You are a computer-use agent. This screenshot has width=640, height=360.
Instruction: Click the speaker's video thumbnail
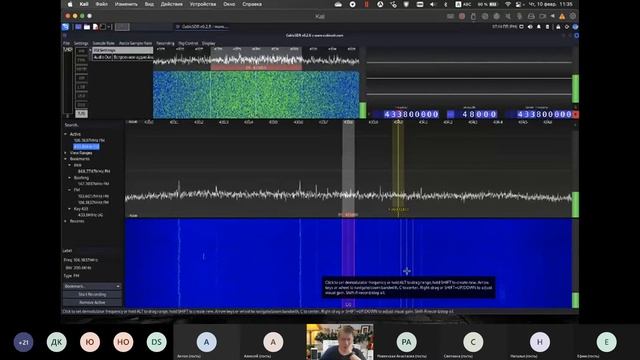pyautogui.click(x=340, y=342)
